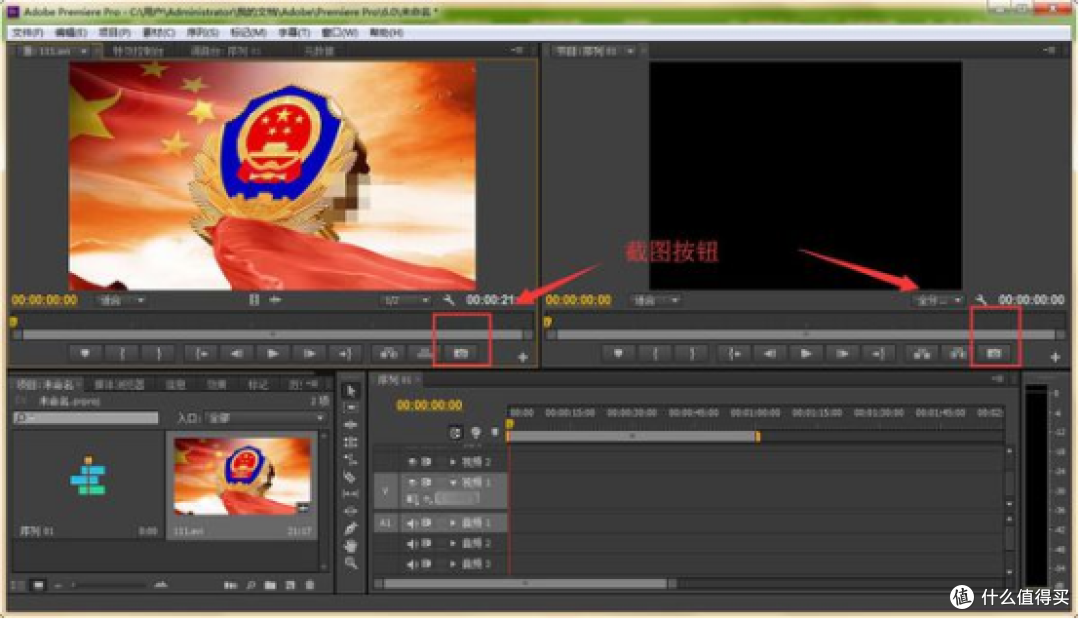
Task: Open the File menu
Action: (x=28, y=32)
